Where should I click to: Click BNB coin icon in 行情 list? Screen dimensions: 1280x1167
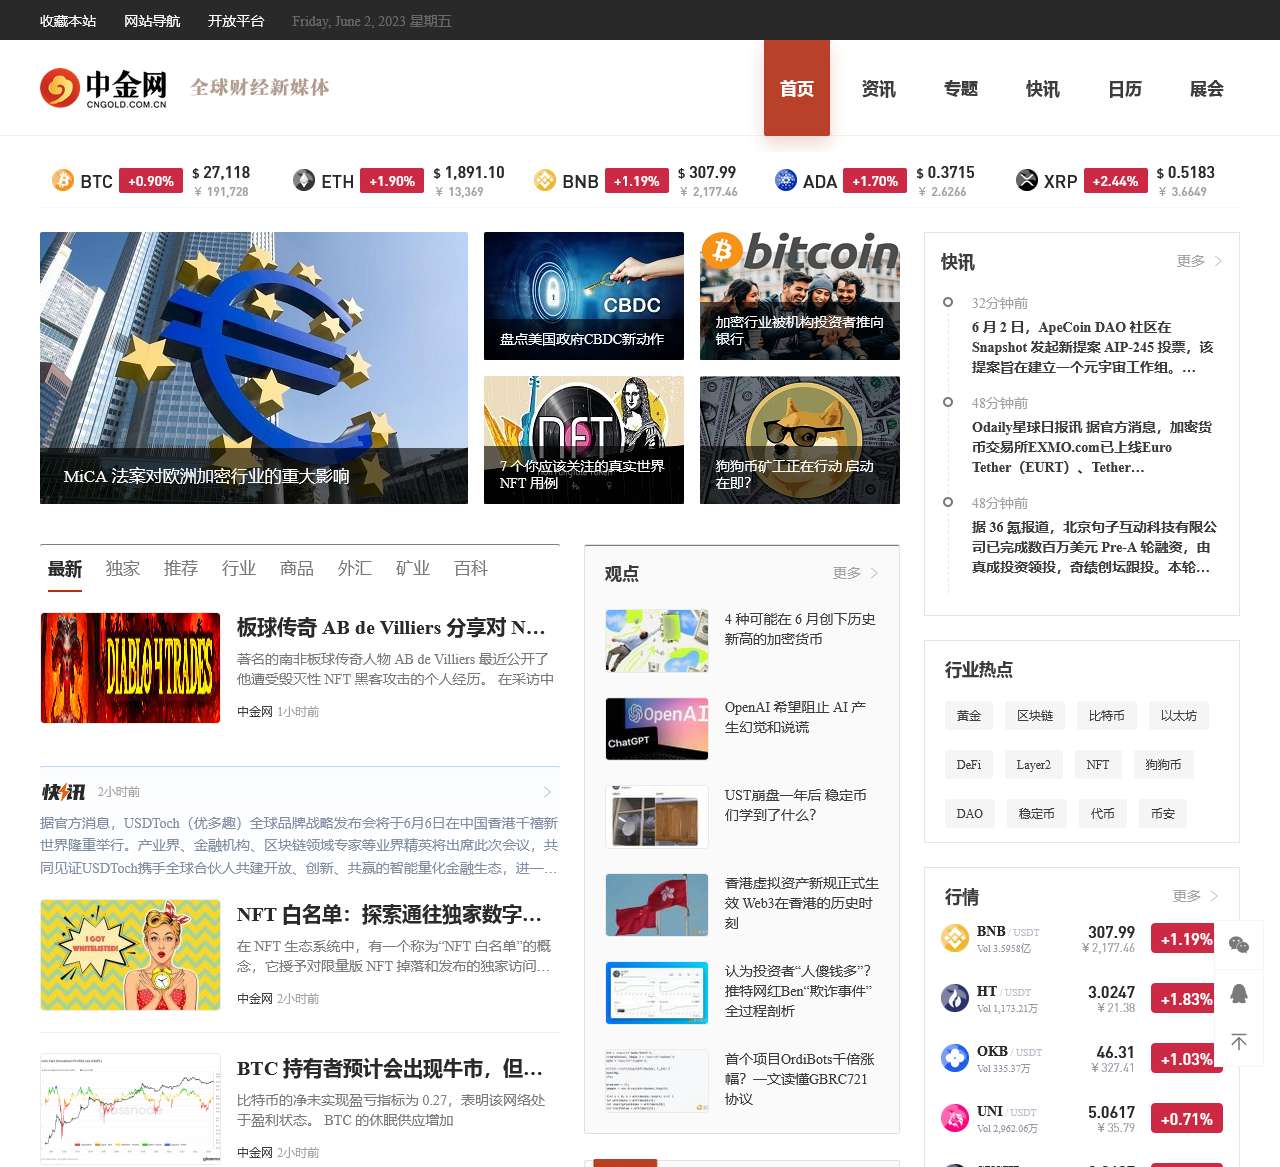tap(955, 938)
